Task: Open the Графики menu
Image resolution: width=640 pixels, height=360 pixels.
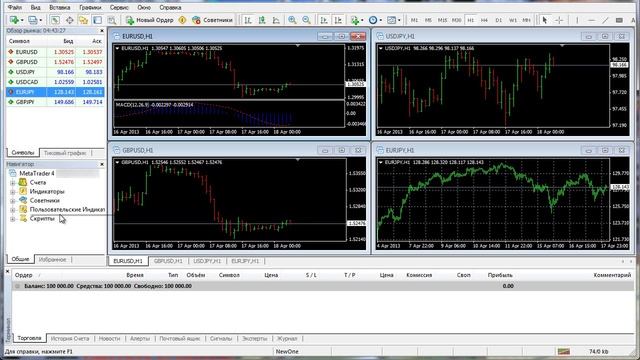Action: pyautogui.click(x=90, y=7)
